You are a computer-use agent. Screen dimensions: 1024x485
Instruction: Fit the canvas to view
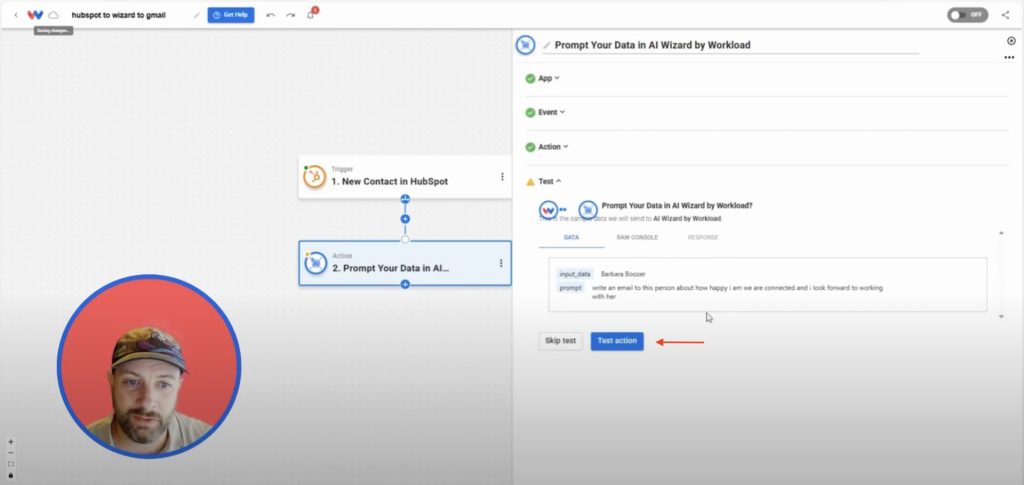tap(10, 464)
